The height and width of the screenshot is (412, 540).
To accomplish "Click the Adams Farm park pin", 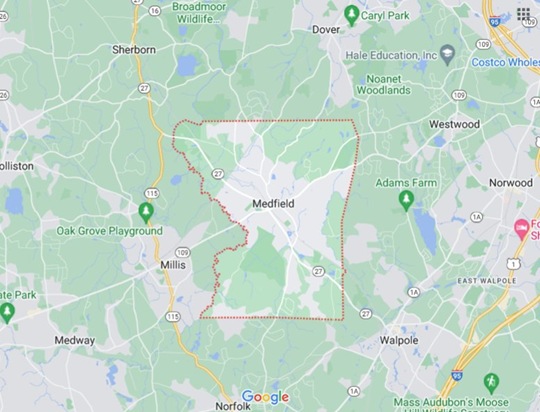I will point(406,201).
